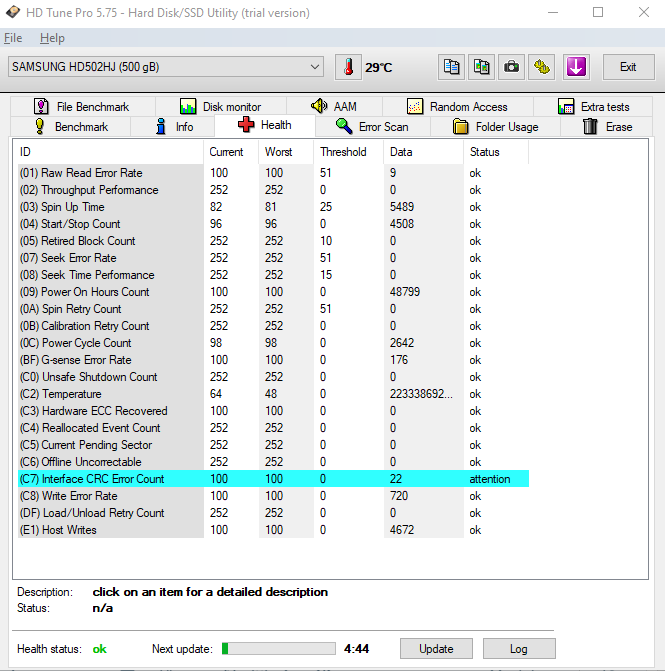The height and width of the screenshot is (671, 665).
Task: Select the (C4) Reallocated Event Count row
Action: (x=273, y=428)
